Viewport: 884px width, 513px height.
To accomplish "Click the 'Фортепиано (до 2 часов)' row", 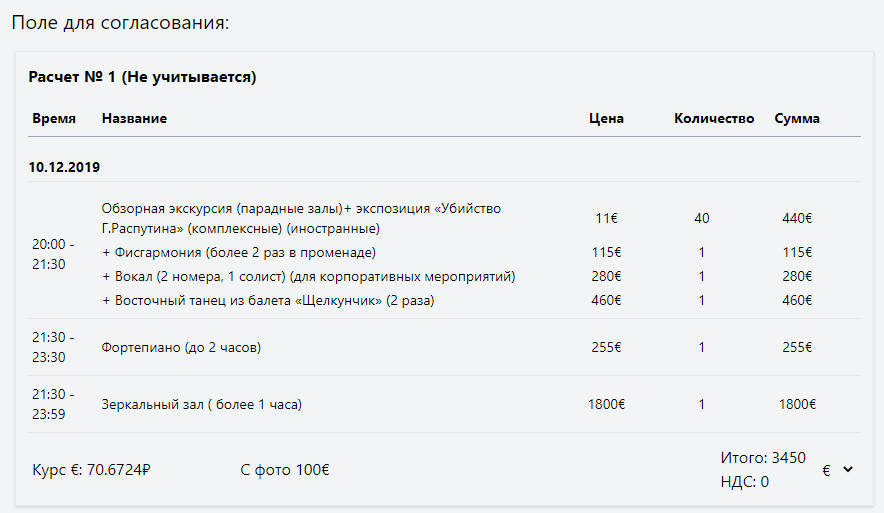I will pos(181,347).
